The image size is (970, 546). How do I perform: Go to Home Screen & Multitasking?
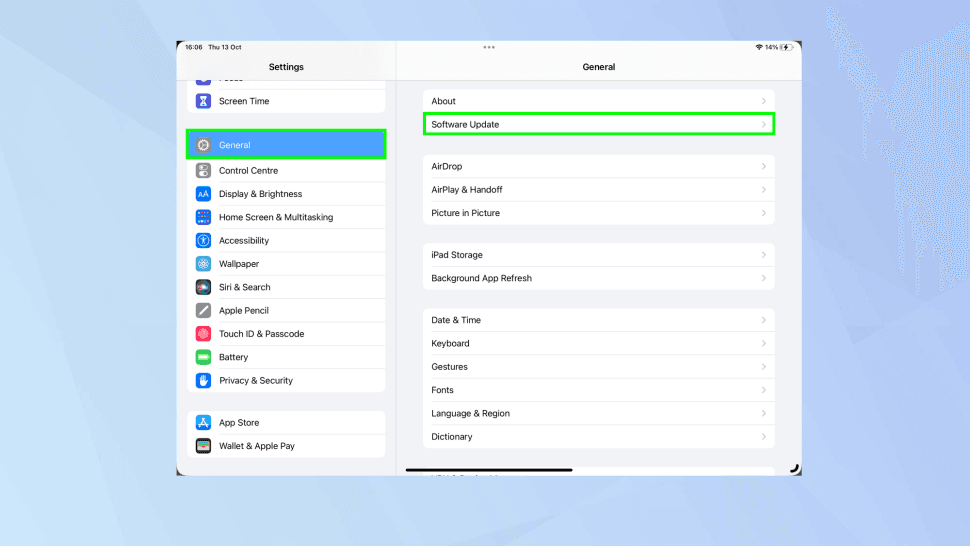[286, 217]
